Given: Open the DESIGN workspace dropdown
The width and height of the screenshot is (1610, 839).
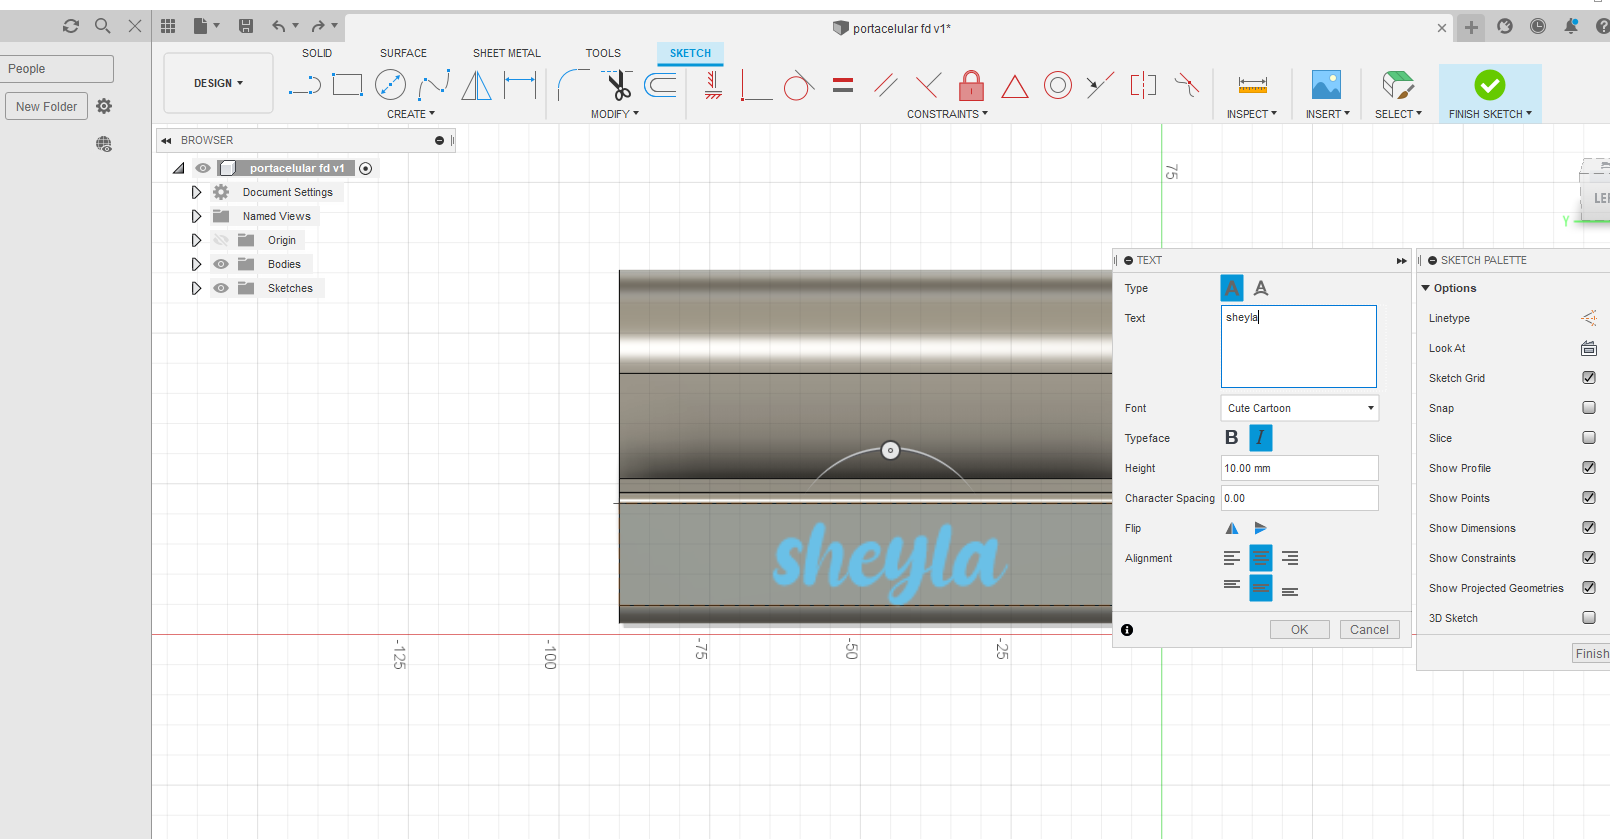Looking at the screenshot, I should 218,83.
